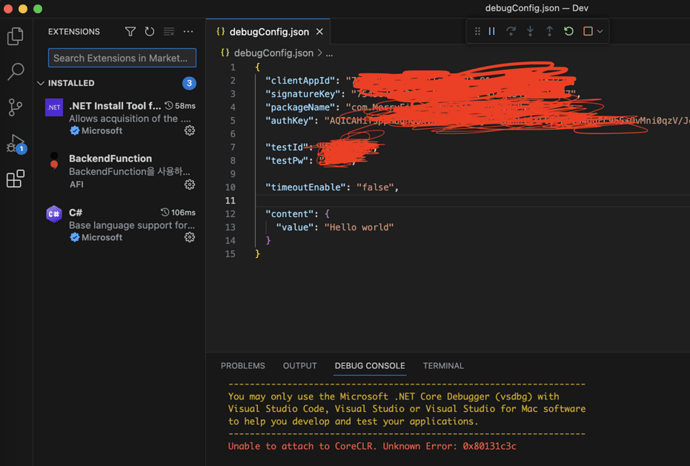
Task: Open the Search view in activity bar
Action: click(x=15, y=71)
